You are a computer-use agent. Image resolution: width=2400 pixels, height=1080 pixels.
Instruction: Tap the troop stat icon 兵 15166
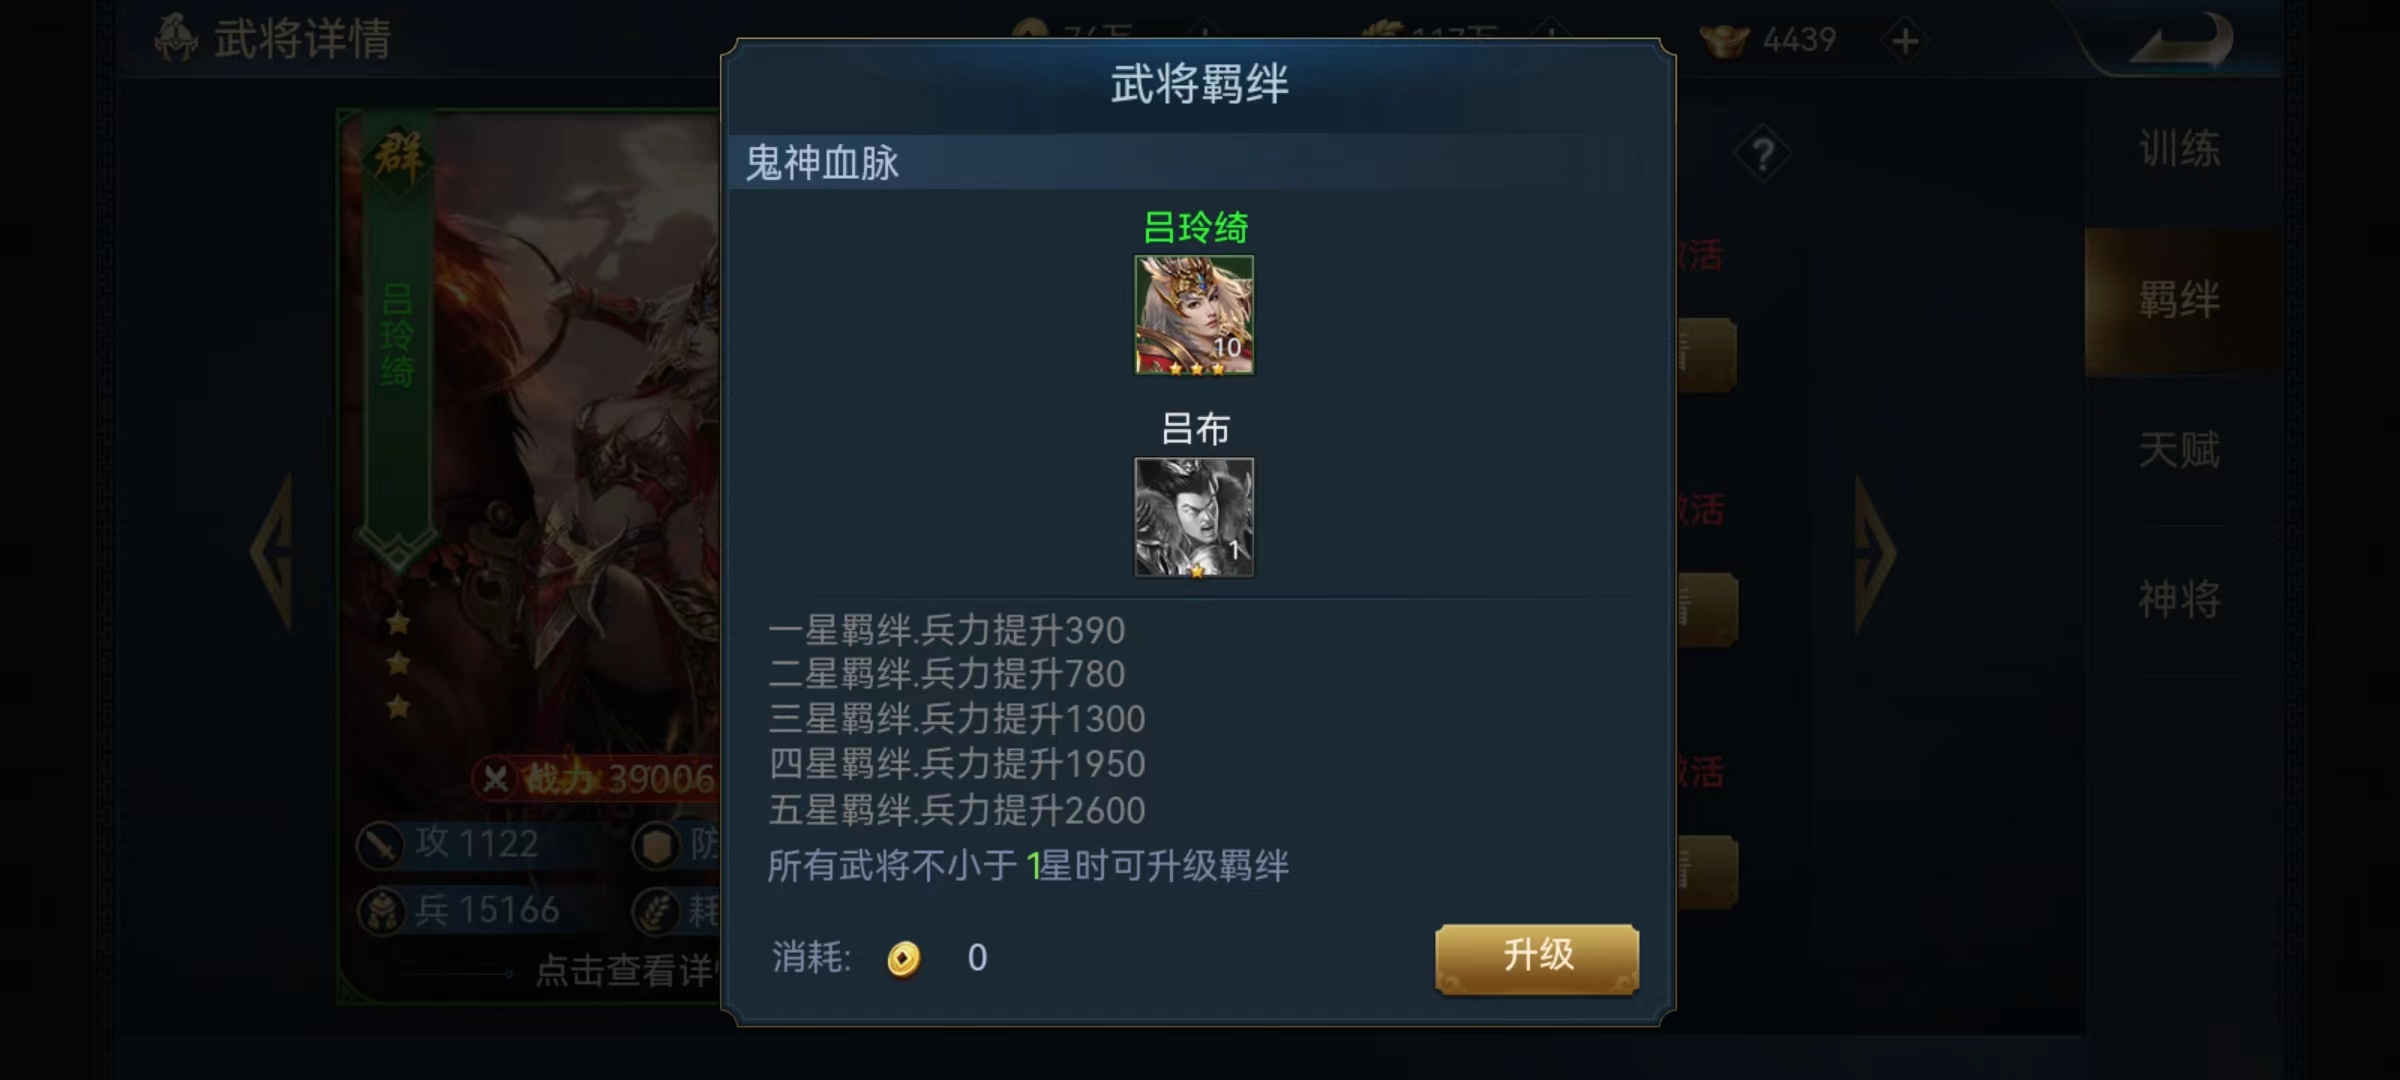pos(381,911)
